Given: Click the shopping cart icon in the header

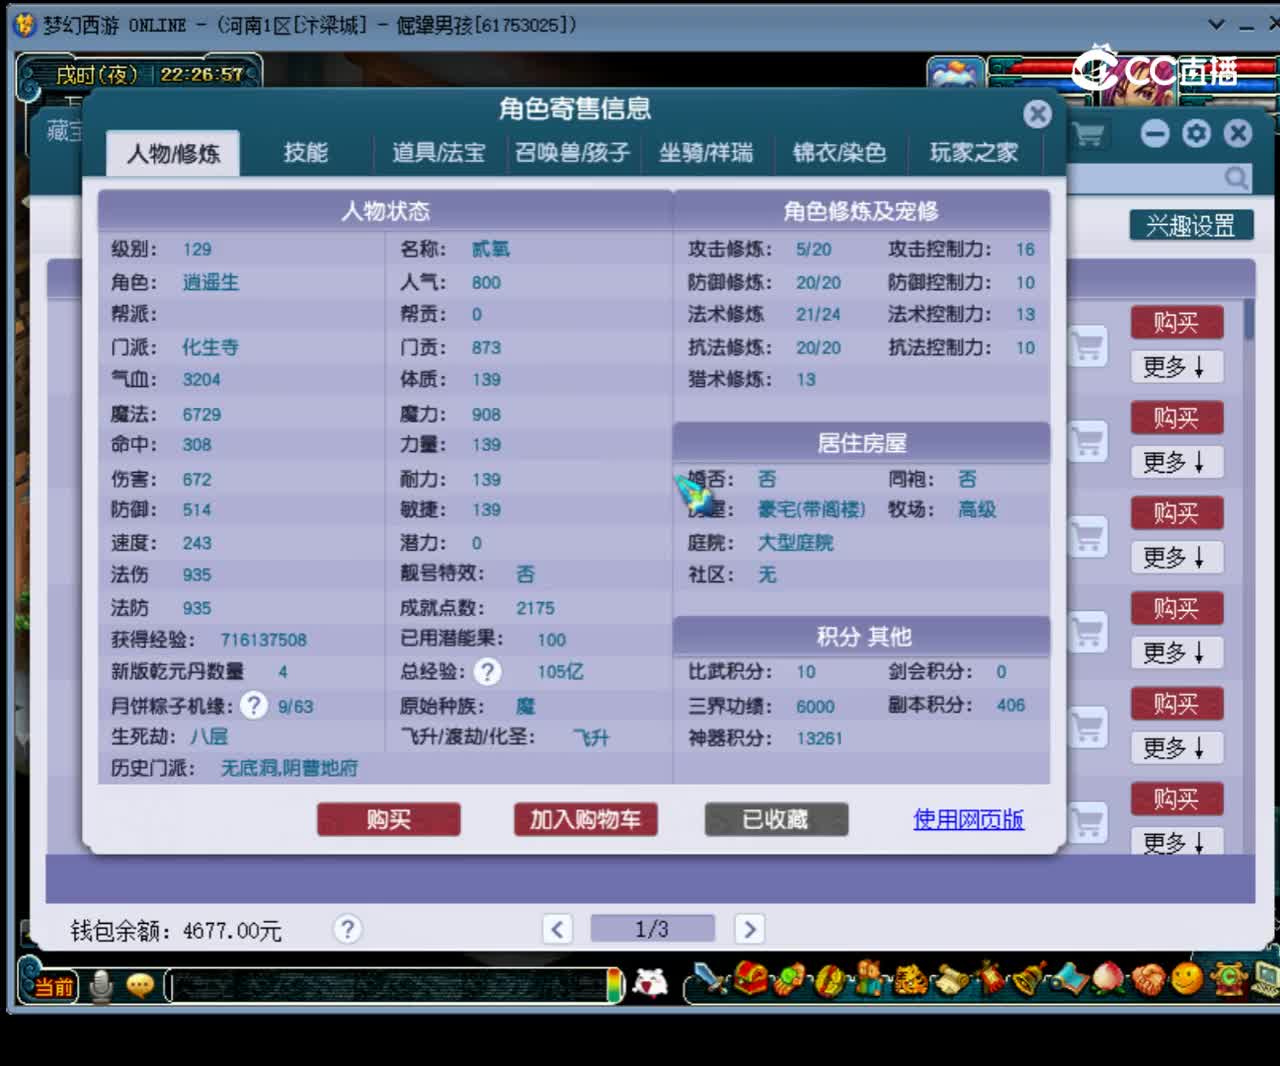Looking at the screenshot, I should point(1088,134).
